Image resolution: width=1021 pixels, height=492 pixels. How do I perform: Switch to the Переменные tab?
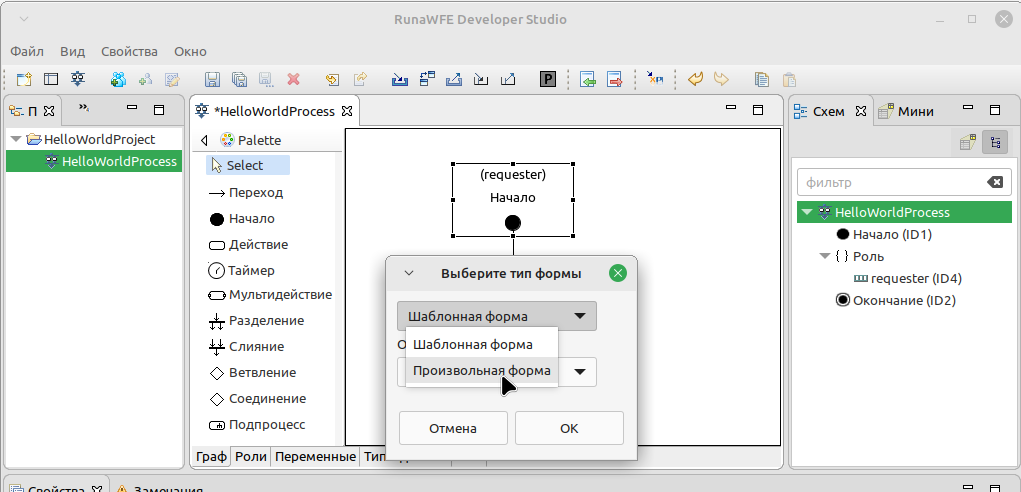pos(315,457)
